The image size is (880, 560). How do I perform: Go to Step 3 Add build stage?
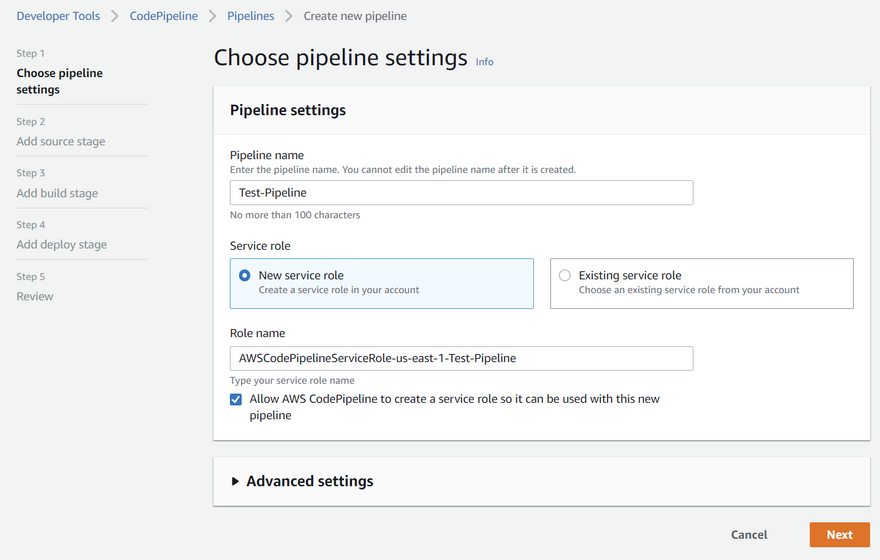click(57, 193)
